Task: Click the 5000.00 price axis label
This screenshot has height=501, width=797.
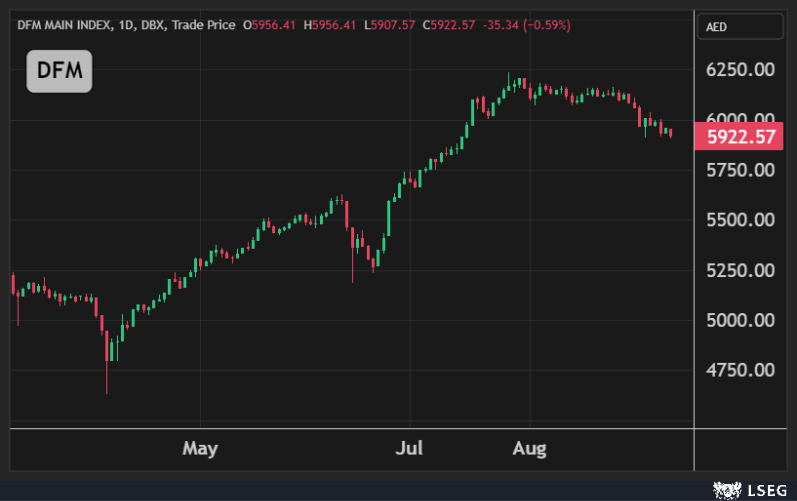Action: tap(741, 320)
